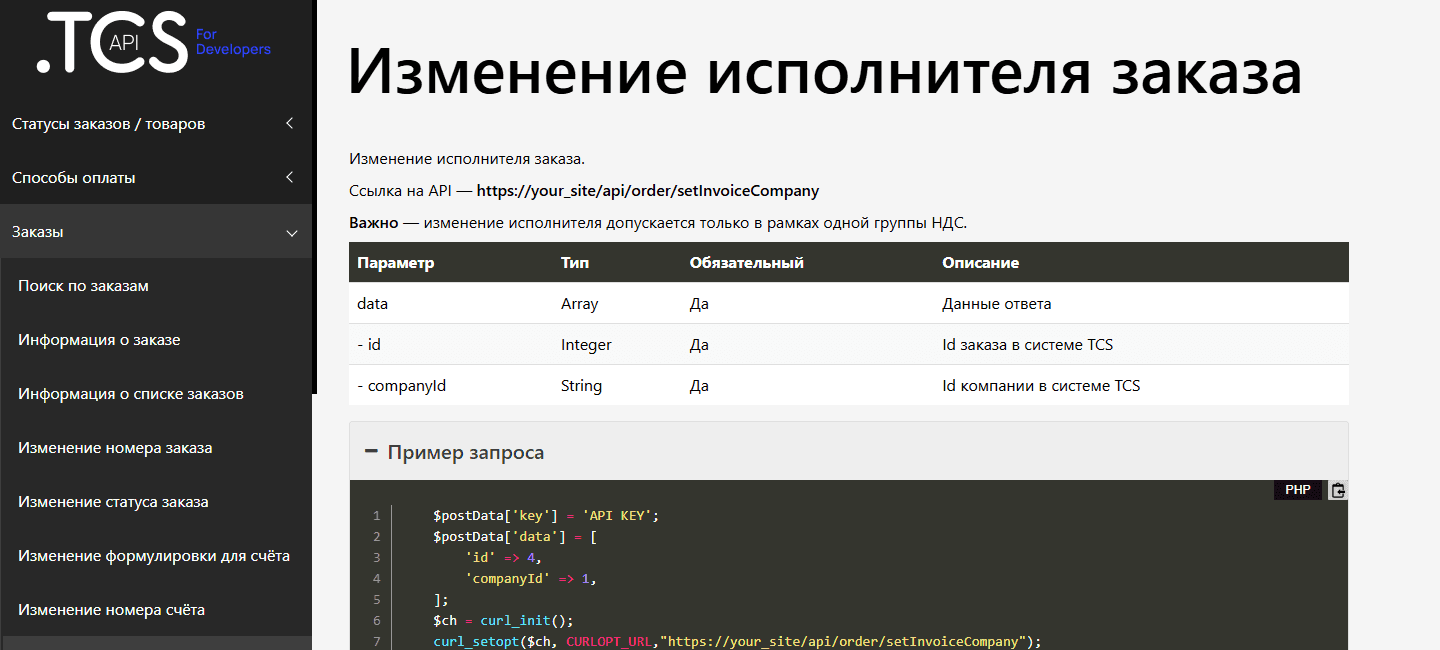Click the copy-to-clipboard icon on code example
1440x650 pixels.
point(1337,490)
